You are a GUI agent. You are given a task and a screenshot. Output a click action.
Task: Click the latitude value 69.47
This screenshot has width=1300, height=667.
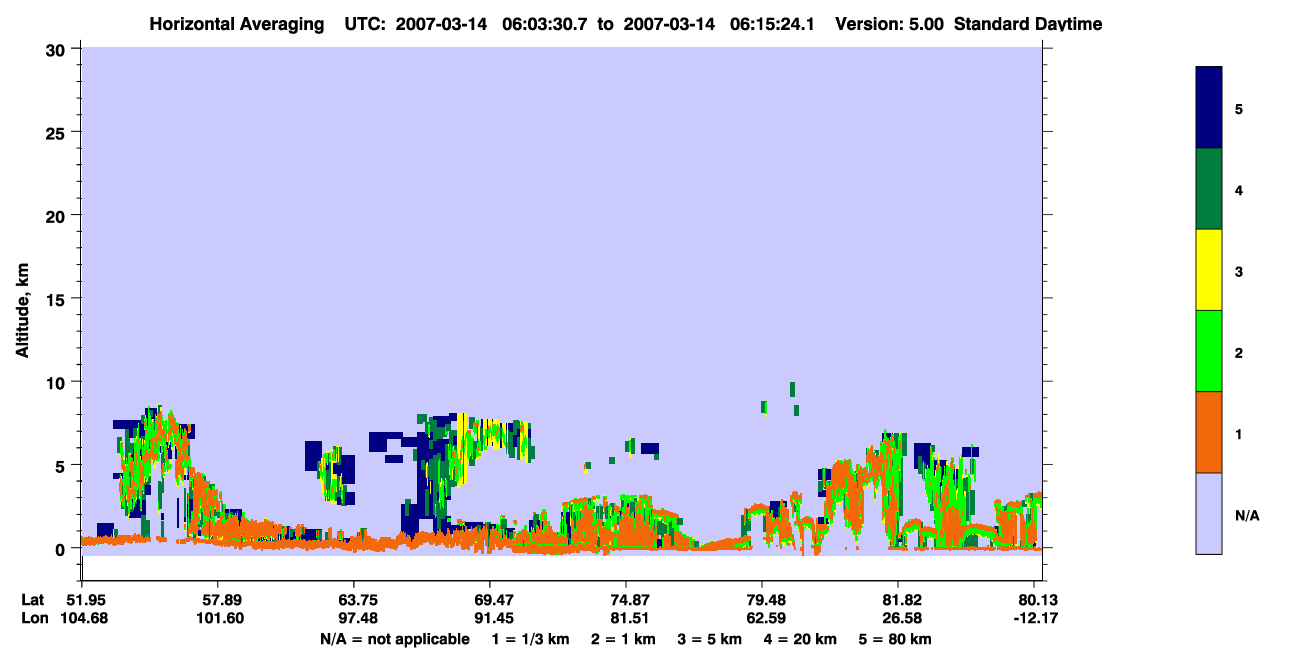click(x=489, y=600)
